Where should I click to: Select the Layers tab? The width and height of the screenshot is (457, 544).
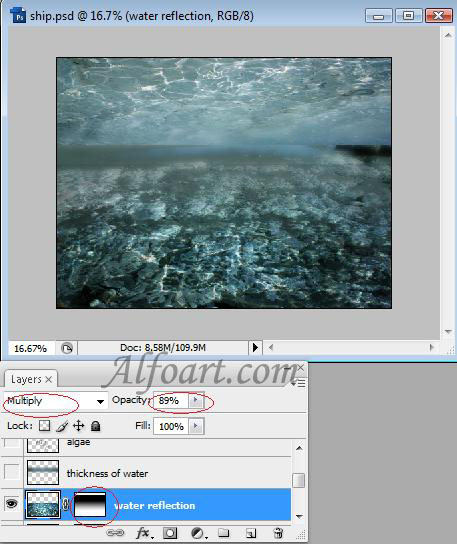(31, 379)
